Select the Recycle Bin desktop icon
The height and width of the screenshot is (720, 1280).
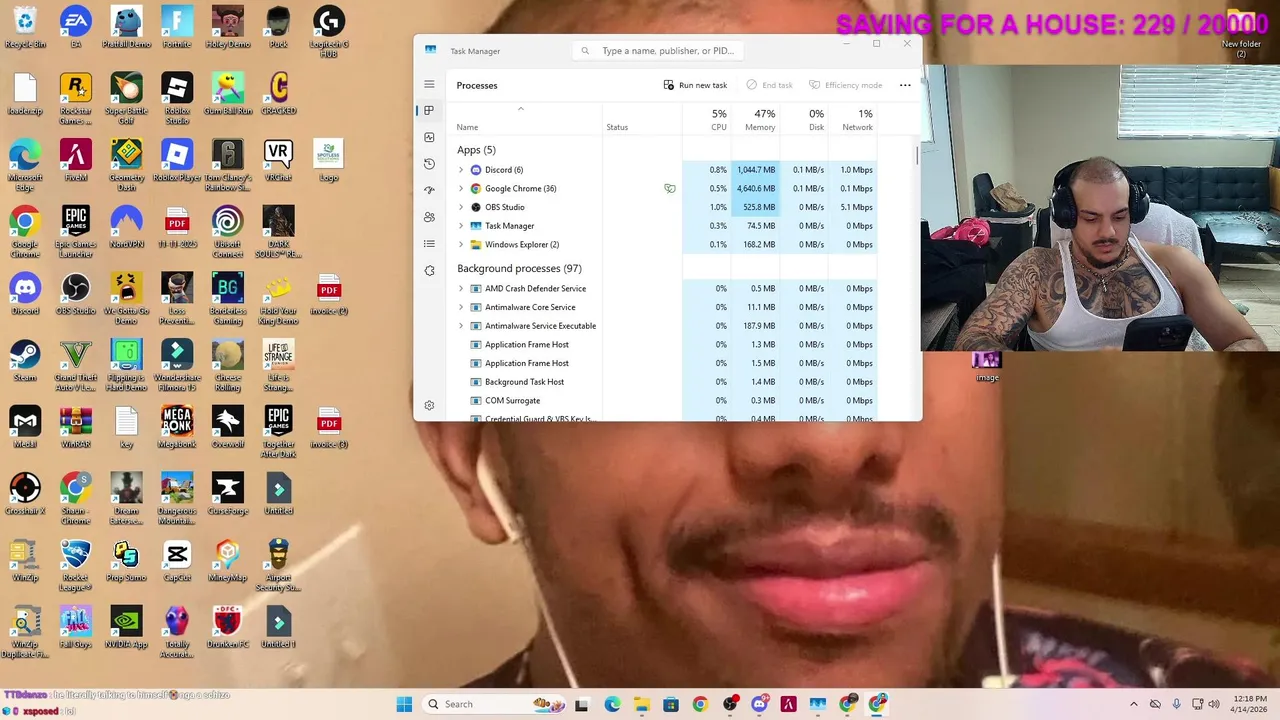(25, 27)
